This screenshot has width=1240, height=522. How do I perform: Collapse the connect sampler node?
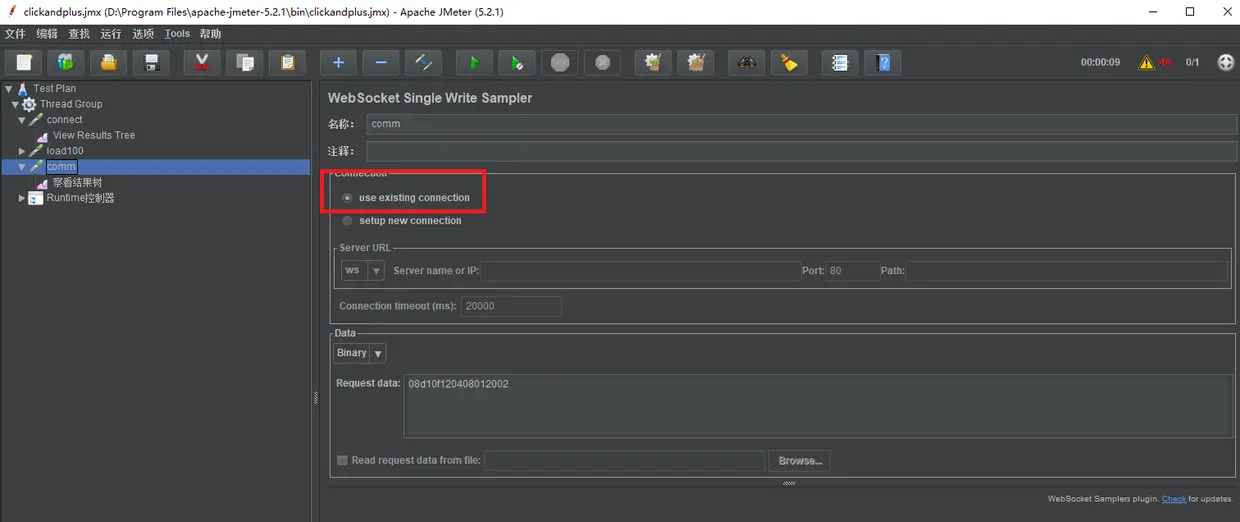tap(22, 120)
